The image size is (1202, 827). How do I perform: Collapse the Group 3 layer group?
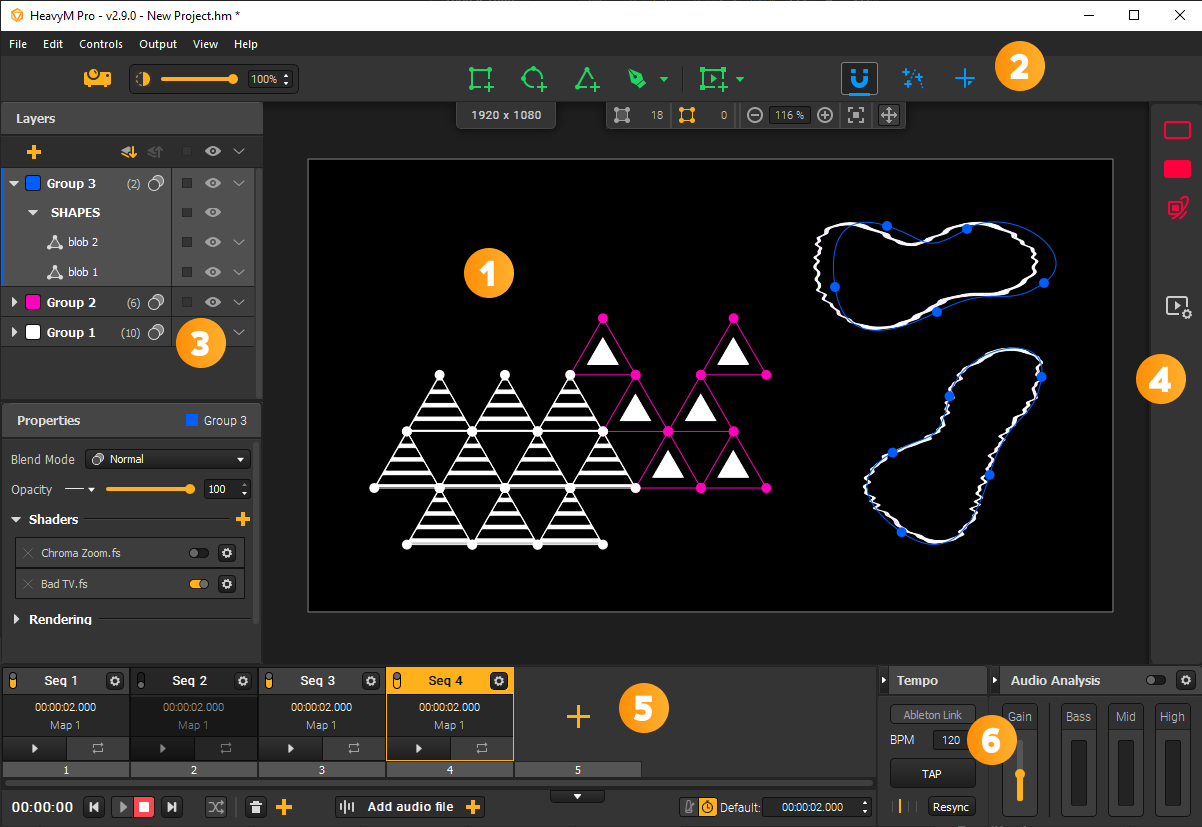[14, 184]
